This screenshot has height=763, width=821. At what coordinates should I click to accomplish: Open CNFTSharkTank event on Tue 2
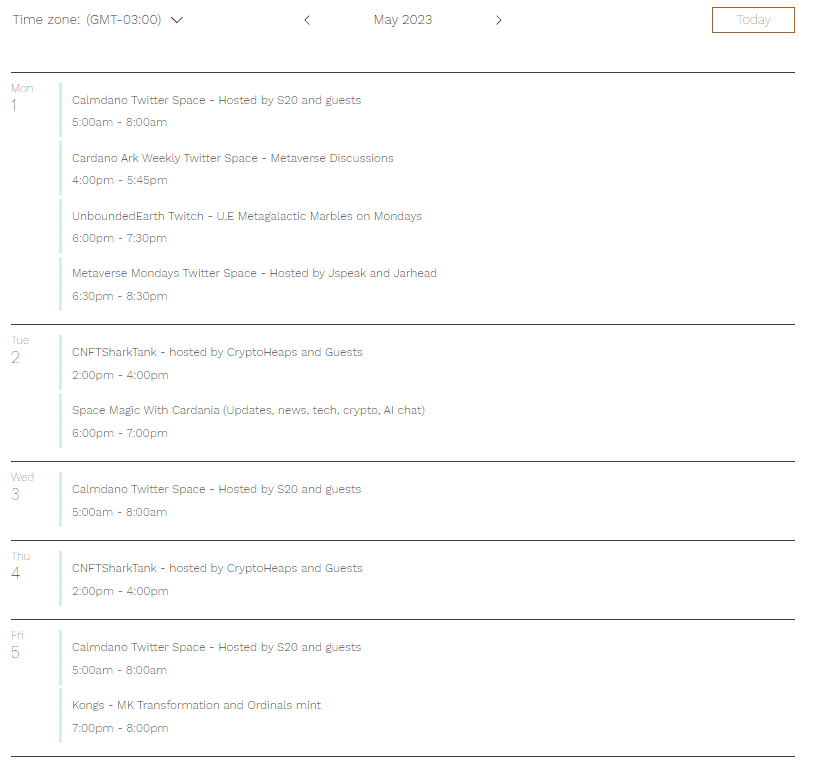217,352
